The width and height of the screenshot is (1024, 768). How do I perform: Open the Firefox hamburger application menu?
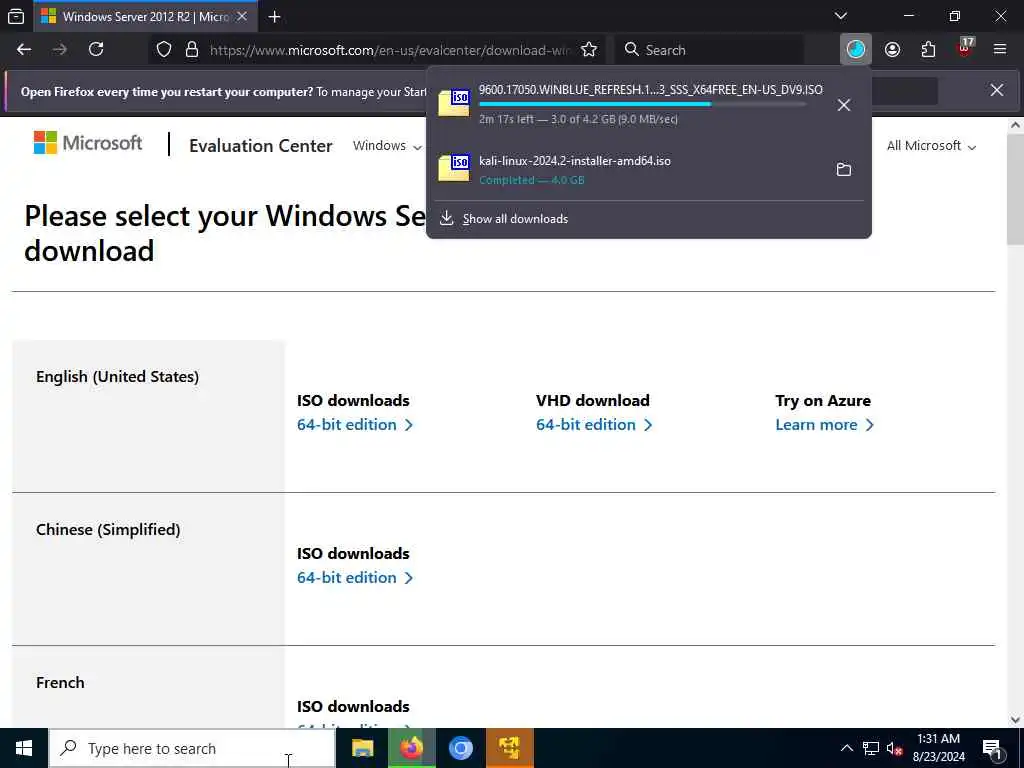(x=999, y=50)
